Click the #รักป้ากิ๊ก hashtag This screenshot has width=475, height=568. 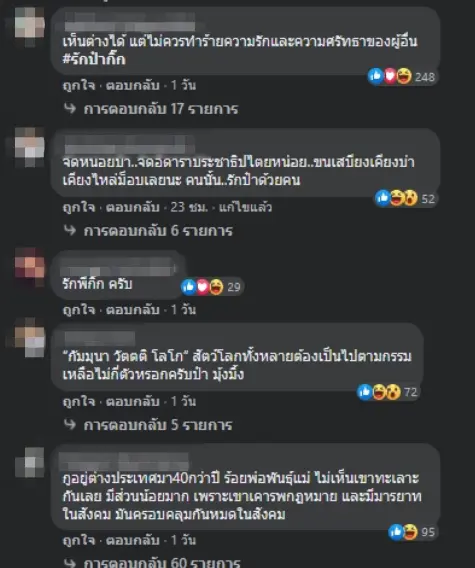94,59
